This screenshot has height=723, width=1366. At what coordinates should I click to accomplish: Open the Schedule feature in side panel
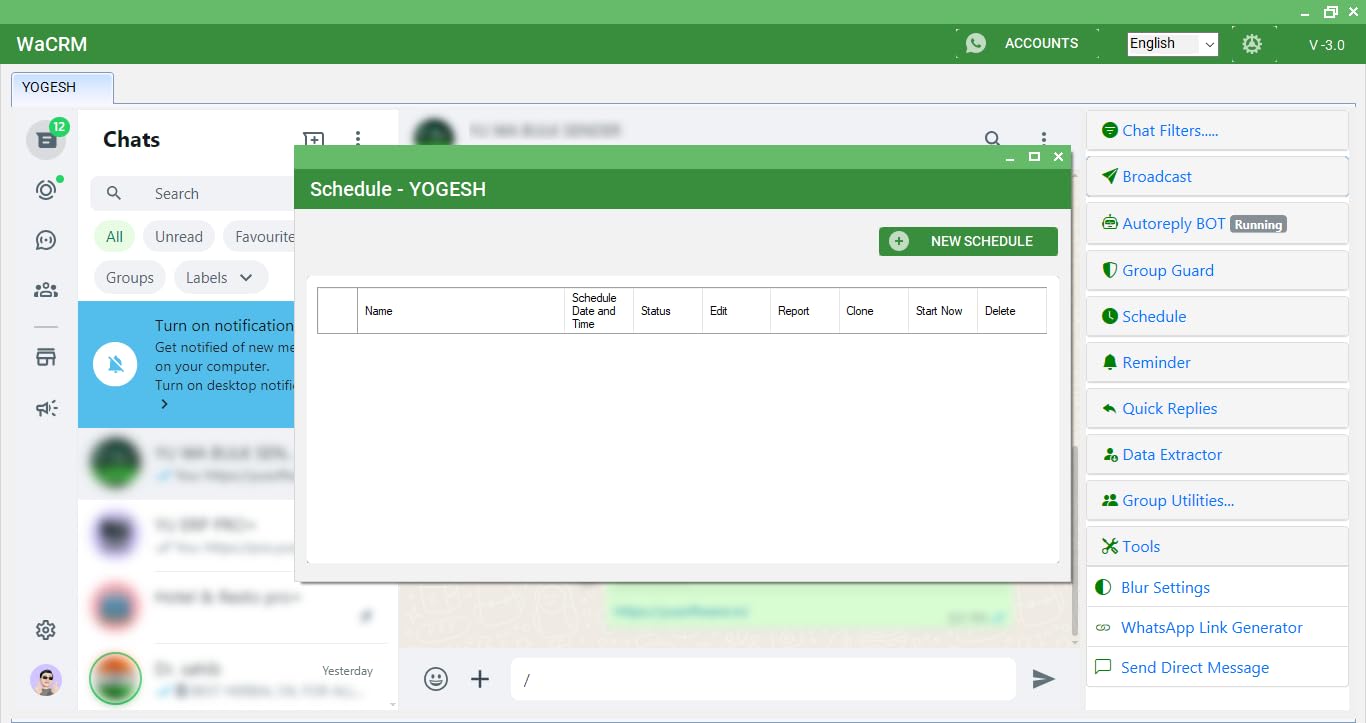pyautogui.click(x=1217, y=316)
